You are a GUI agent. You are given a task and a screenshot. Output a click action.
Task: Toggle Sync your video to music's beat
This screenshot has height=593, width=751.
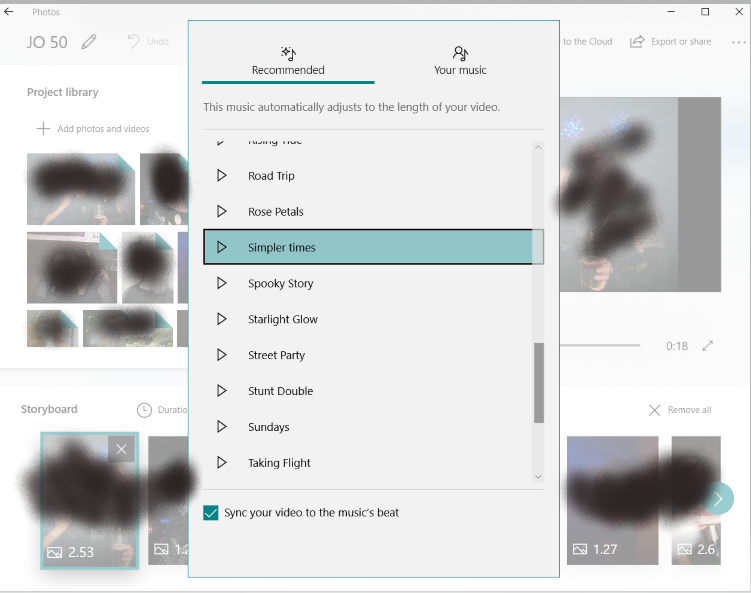211,513
